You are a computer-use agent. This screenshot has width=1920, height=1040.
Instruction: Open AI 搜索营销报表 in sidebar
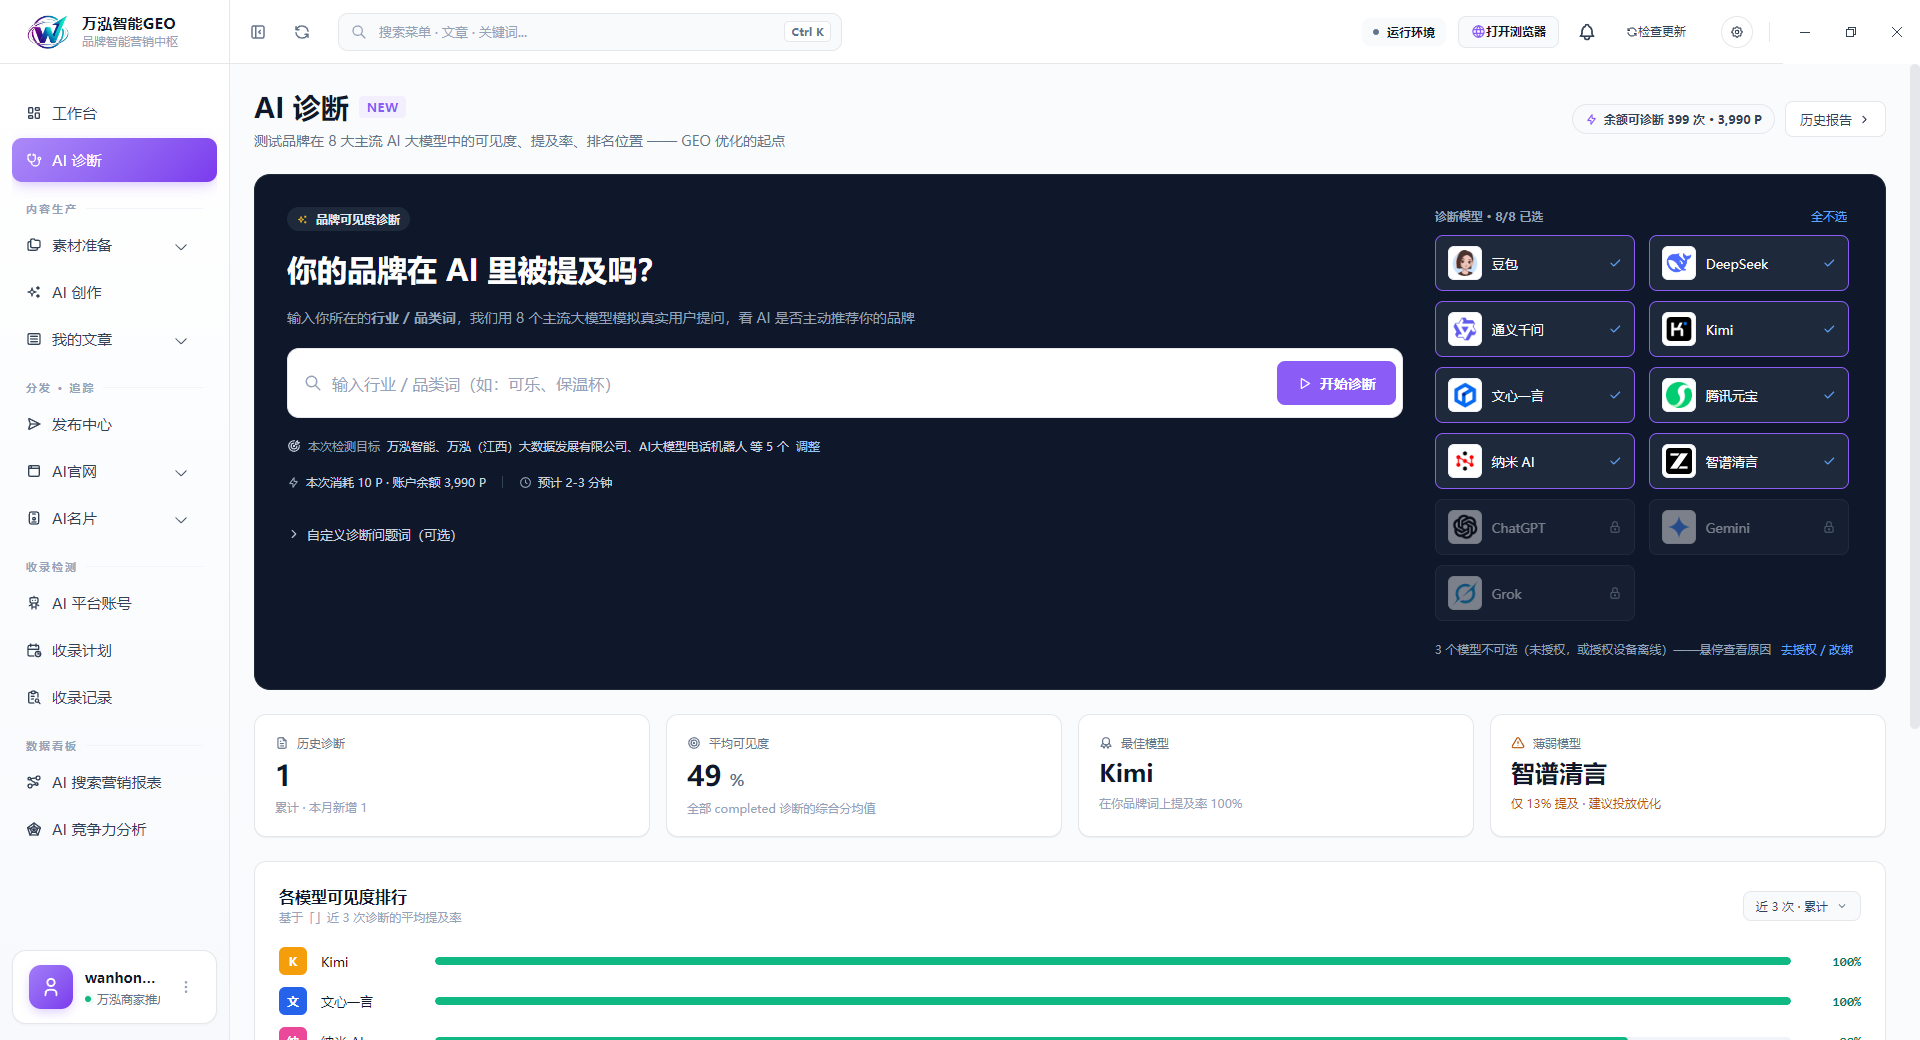(114, 782)
